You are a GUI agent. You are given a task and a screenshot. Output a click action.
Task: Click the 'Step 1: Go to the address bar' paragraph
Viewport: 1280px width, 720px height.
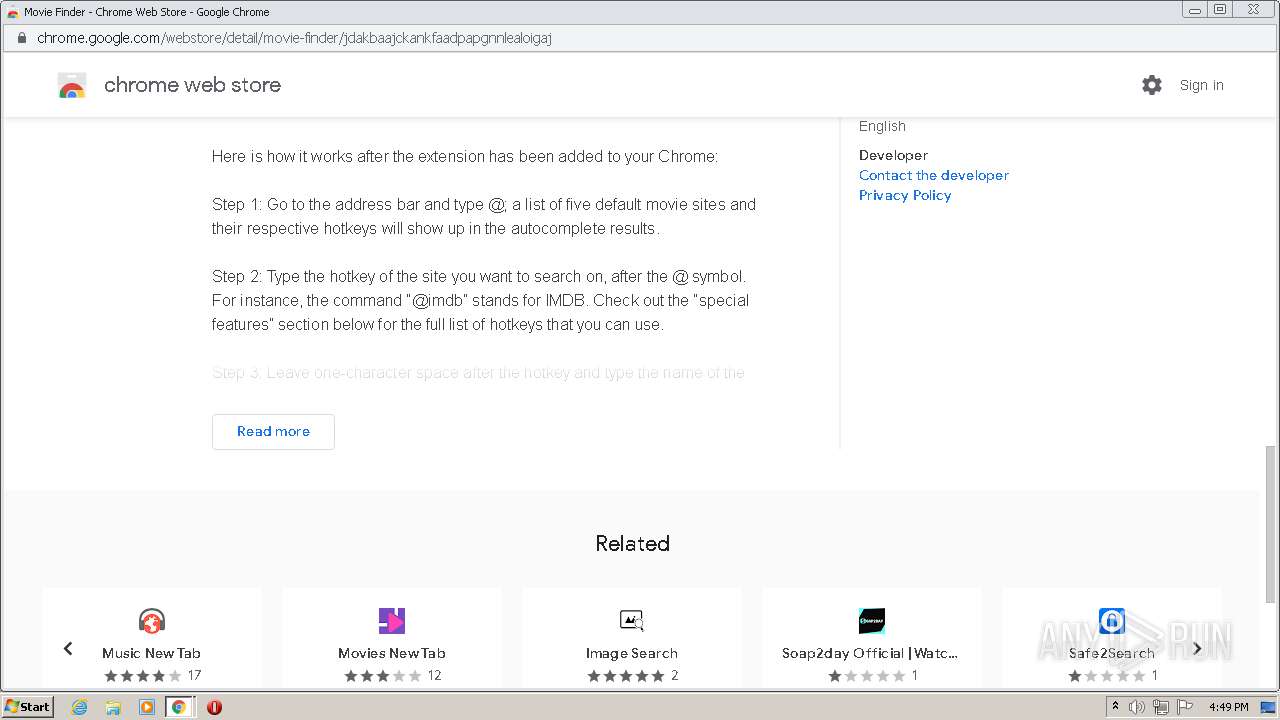pyautogui.click(x=484, y=216)
